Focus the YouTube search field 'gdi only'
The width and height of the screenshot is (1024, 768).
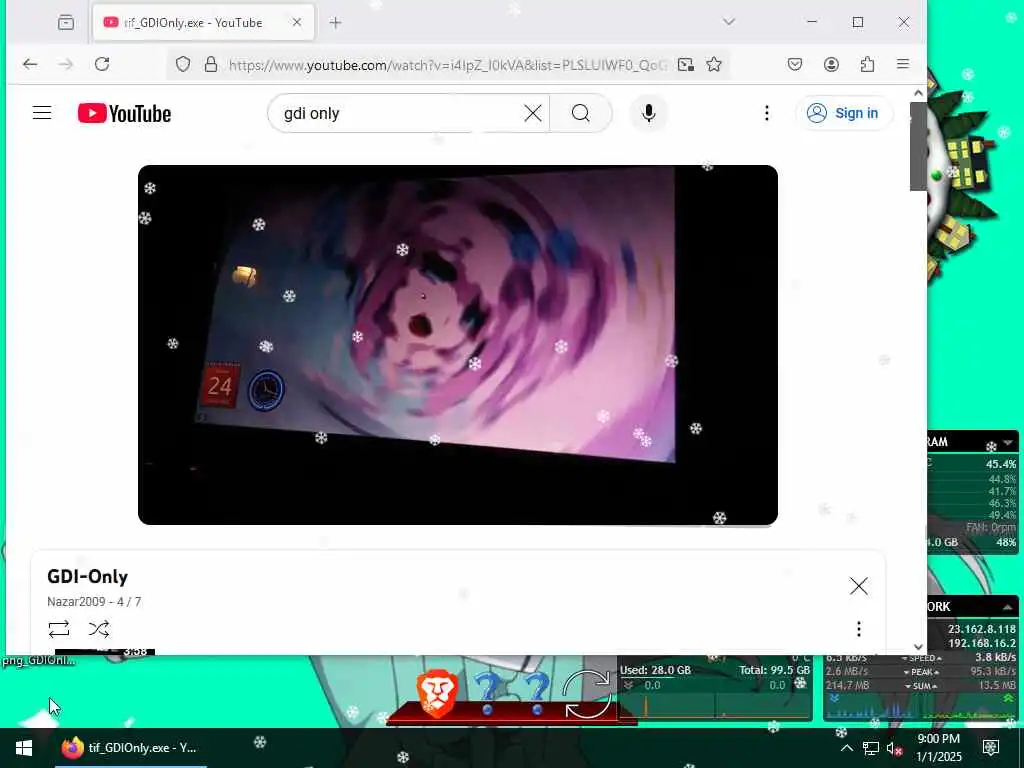(x=398, y=113)
